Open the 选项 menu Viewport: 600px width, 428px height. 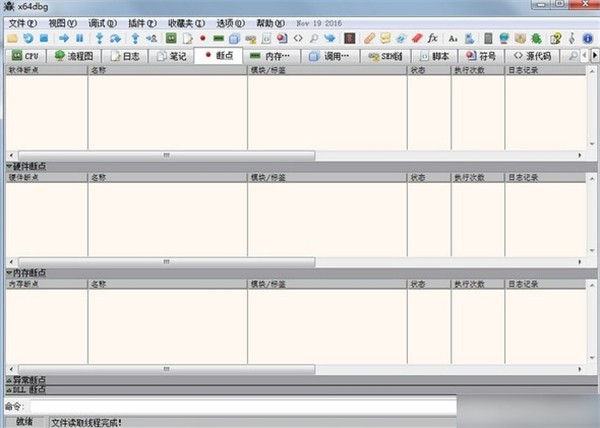point(230,23)
